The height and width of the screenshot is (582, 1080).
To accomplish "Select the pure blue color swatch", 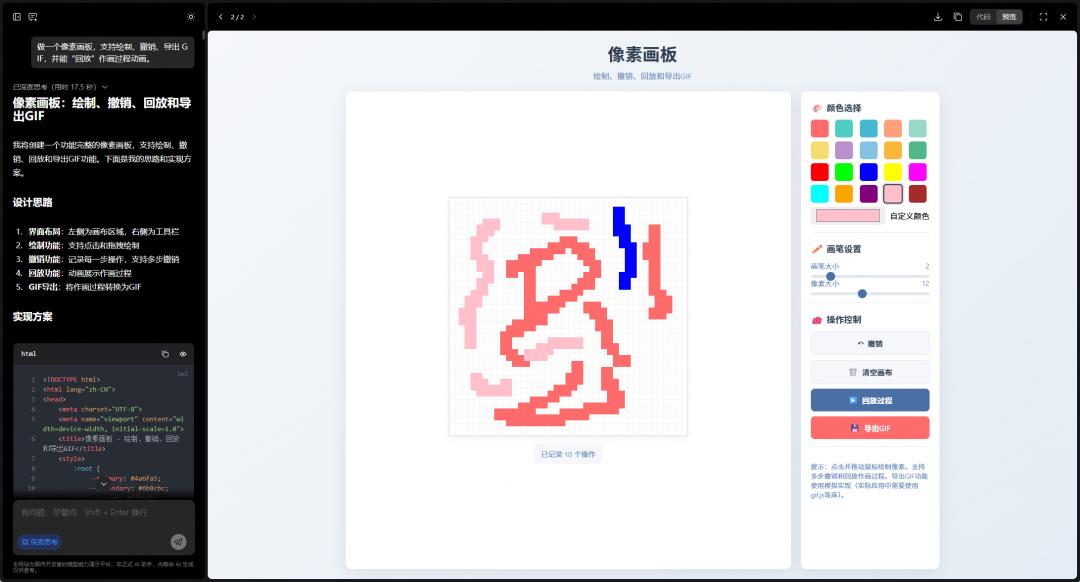I will click(869, 172).
